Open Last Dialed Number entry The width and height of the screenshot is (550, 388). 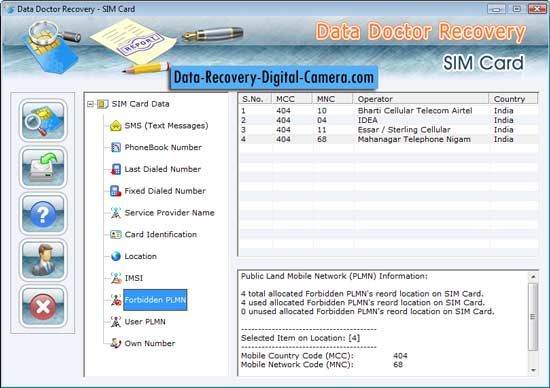[x=163, y=169]
